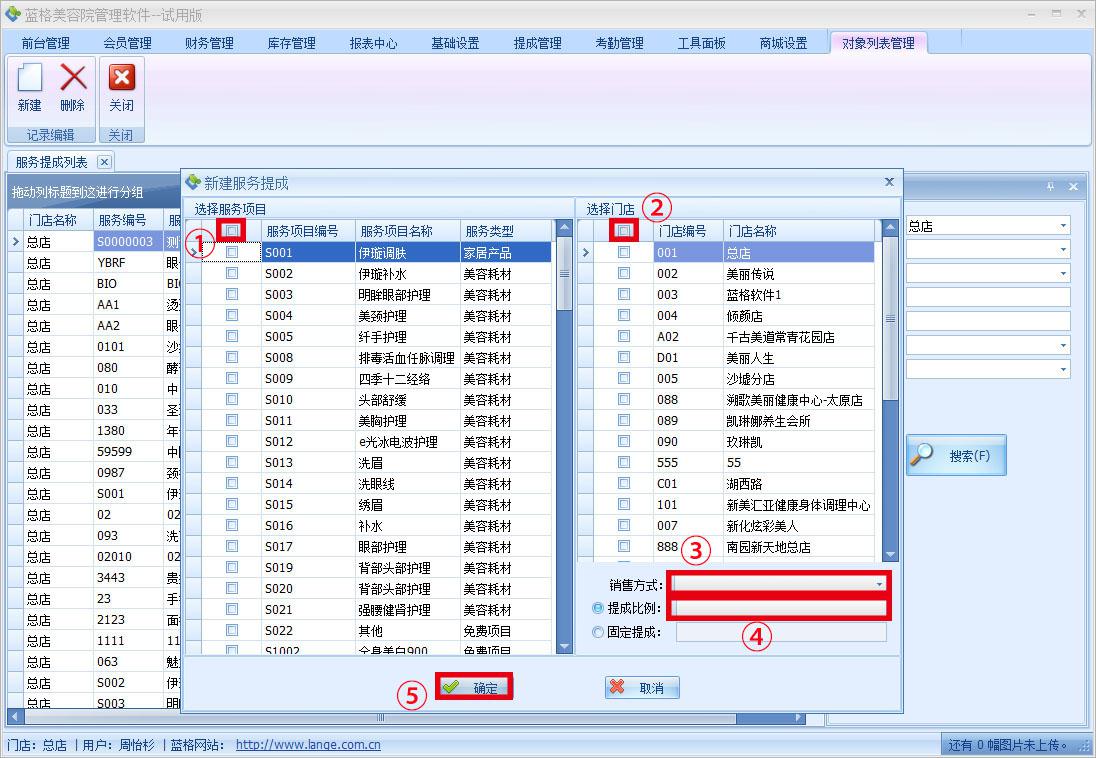This screenshot has width=1096, height=758.
Task: Check the box for store 005 沙墟分店
Action: [x=624, y=378]
